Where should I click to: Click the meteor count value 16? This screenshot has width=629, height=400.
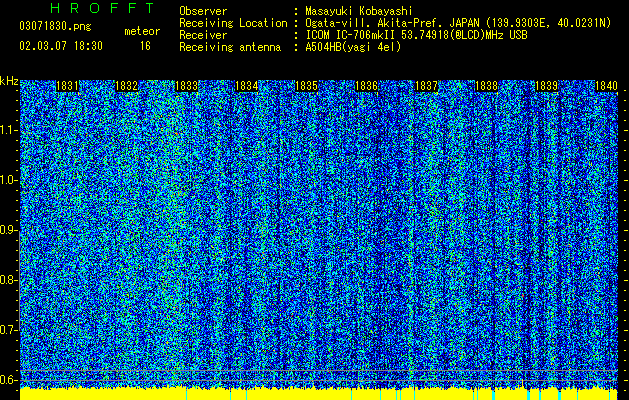coord(145,46)
